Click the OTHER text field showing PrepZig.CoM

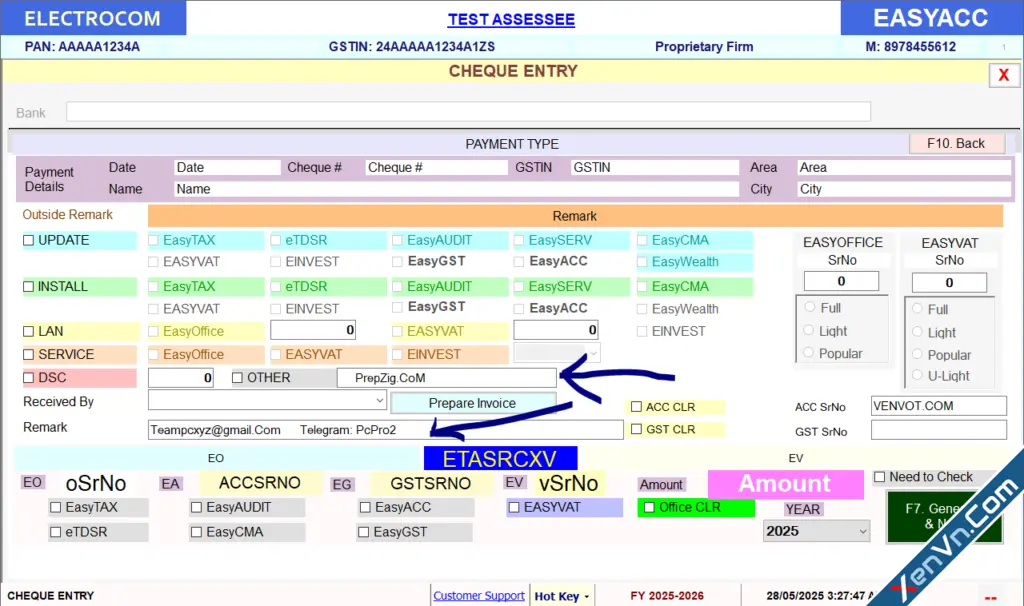447,378
